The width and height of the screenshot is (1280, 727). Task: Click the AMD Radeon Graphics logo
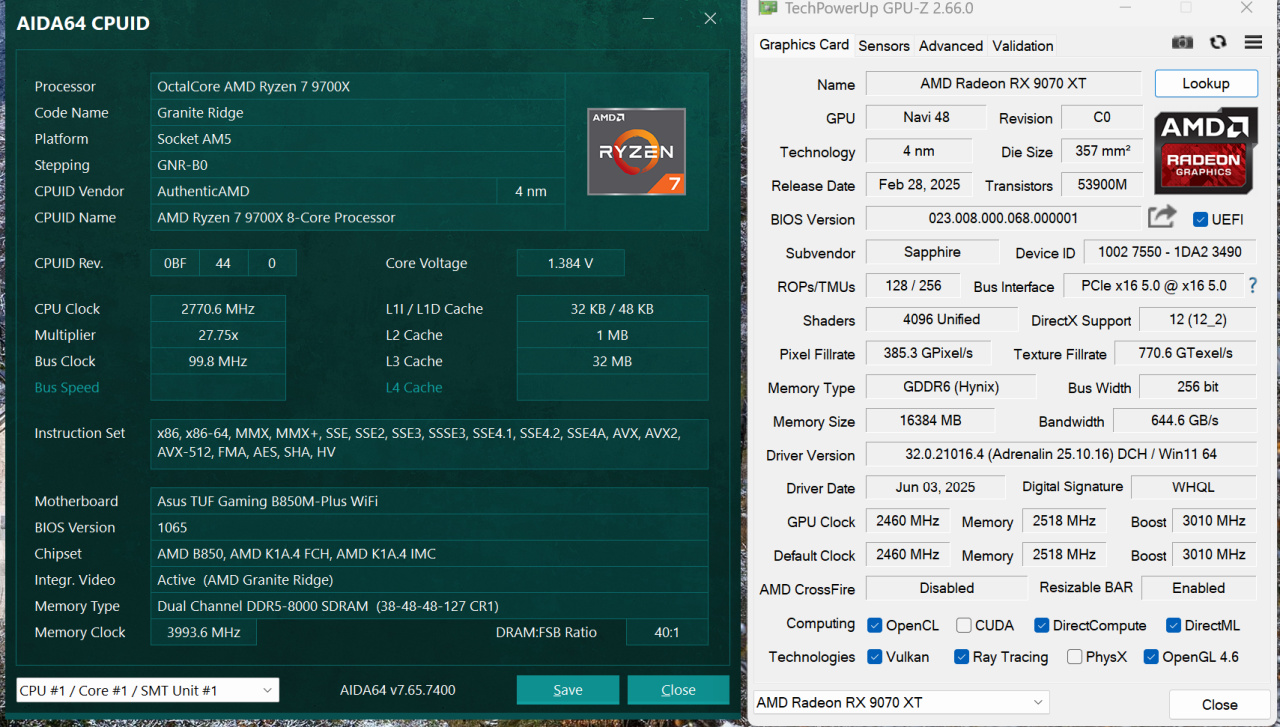pyautogui.click(x=1205, y=151)
